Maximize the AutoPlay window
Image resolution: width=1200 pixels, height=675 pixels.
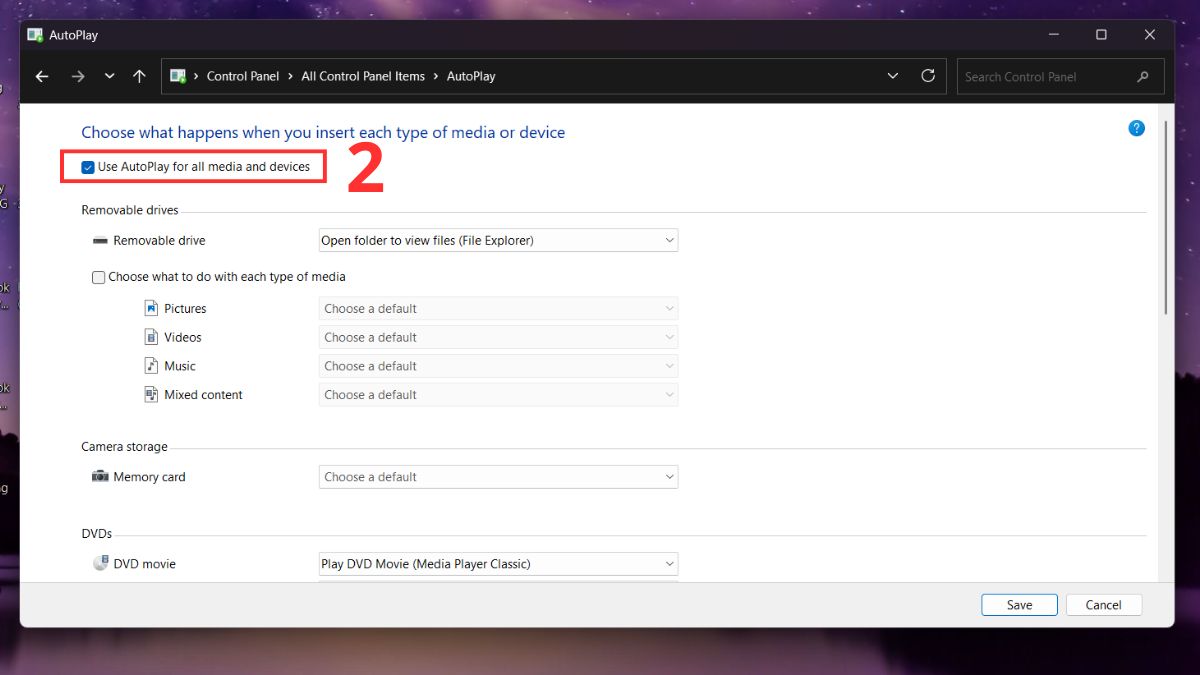point(1101,35)
